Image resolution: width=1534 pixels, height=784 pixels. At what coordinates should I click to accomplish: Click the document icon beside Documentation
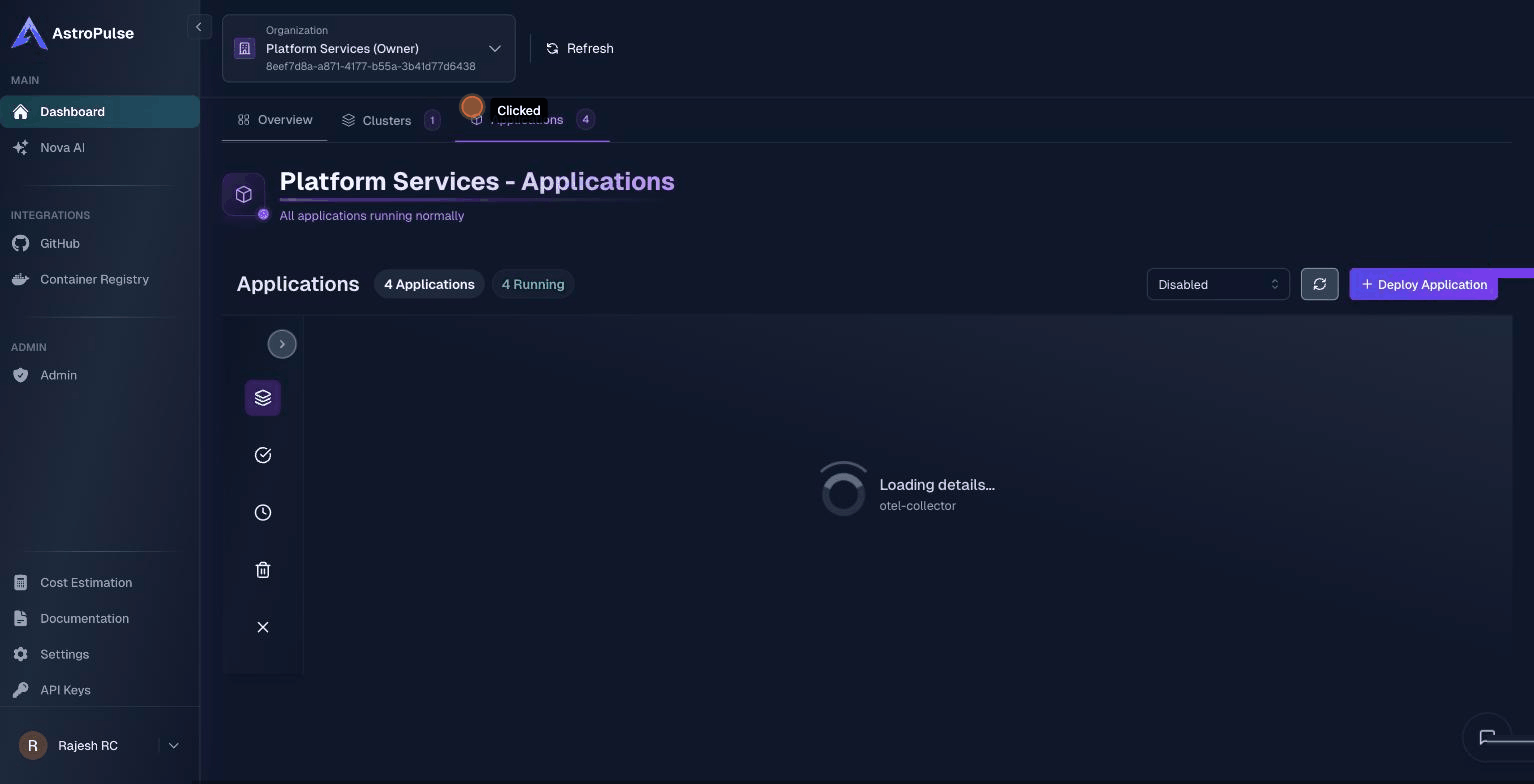[20, 618]
